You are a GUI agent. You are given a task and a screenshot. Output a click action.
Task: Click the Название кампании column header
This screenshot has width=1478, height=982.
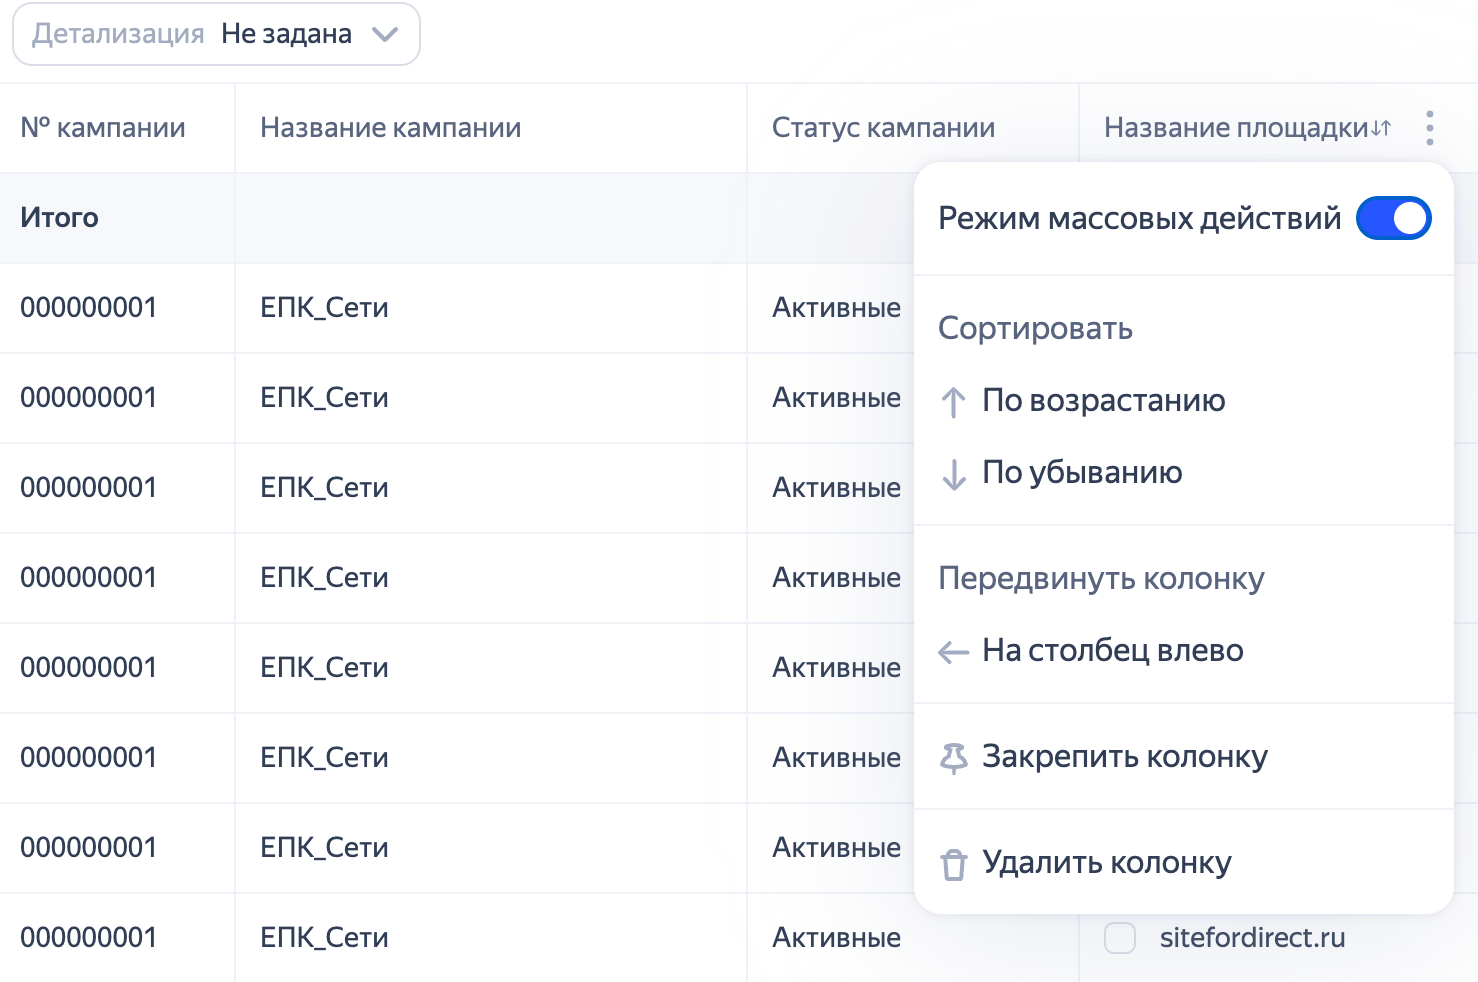click(x=390, y=128)
